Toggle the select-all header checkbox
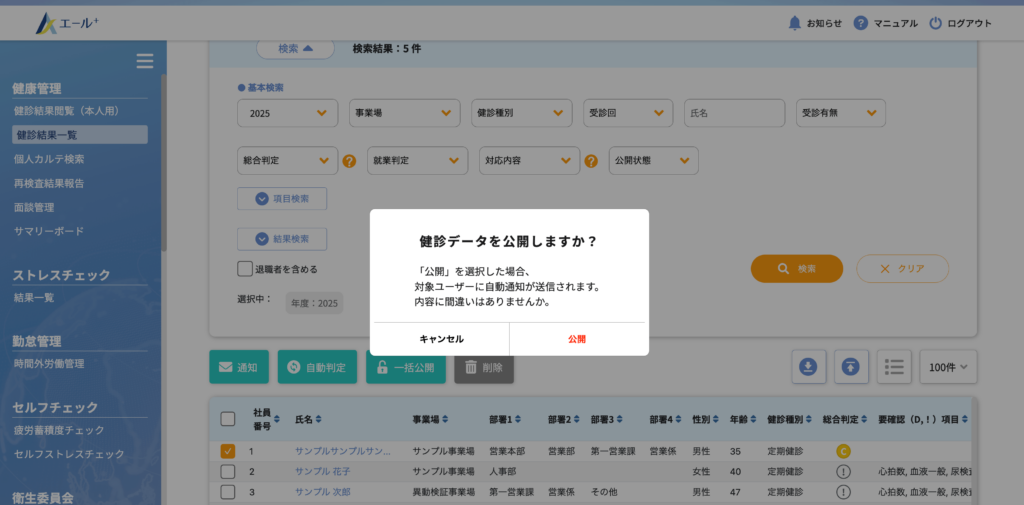 [228, 419]
